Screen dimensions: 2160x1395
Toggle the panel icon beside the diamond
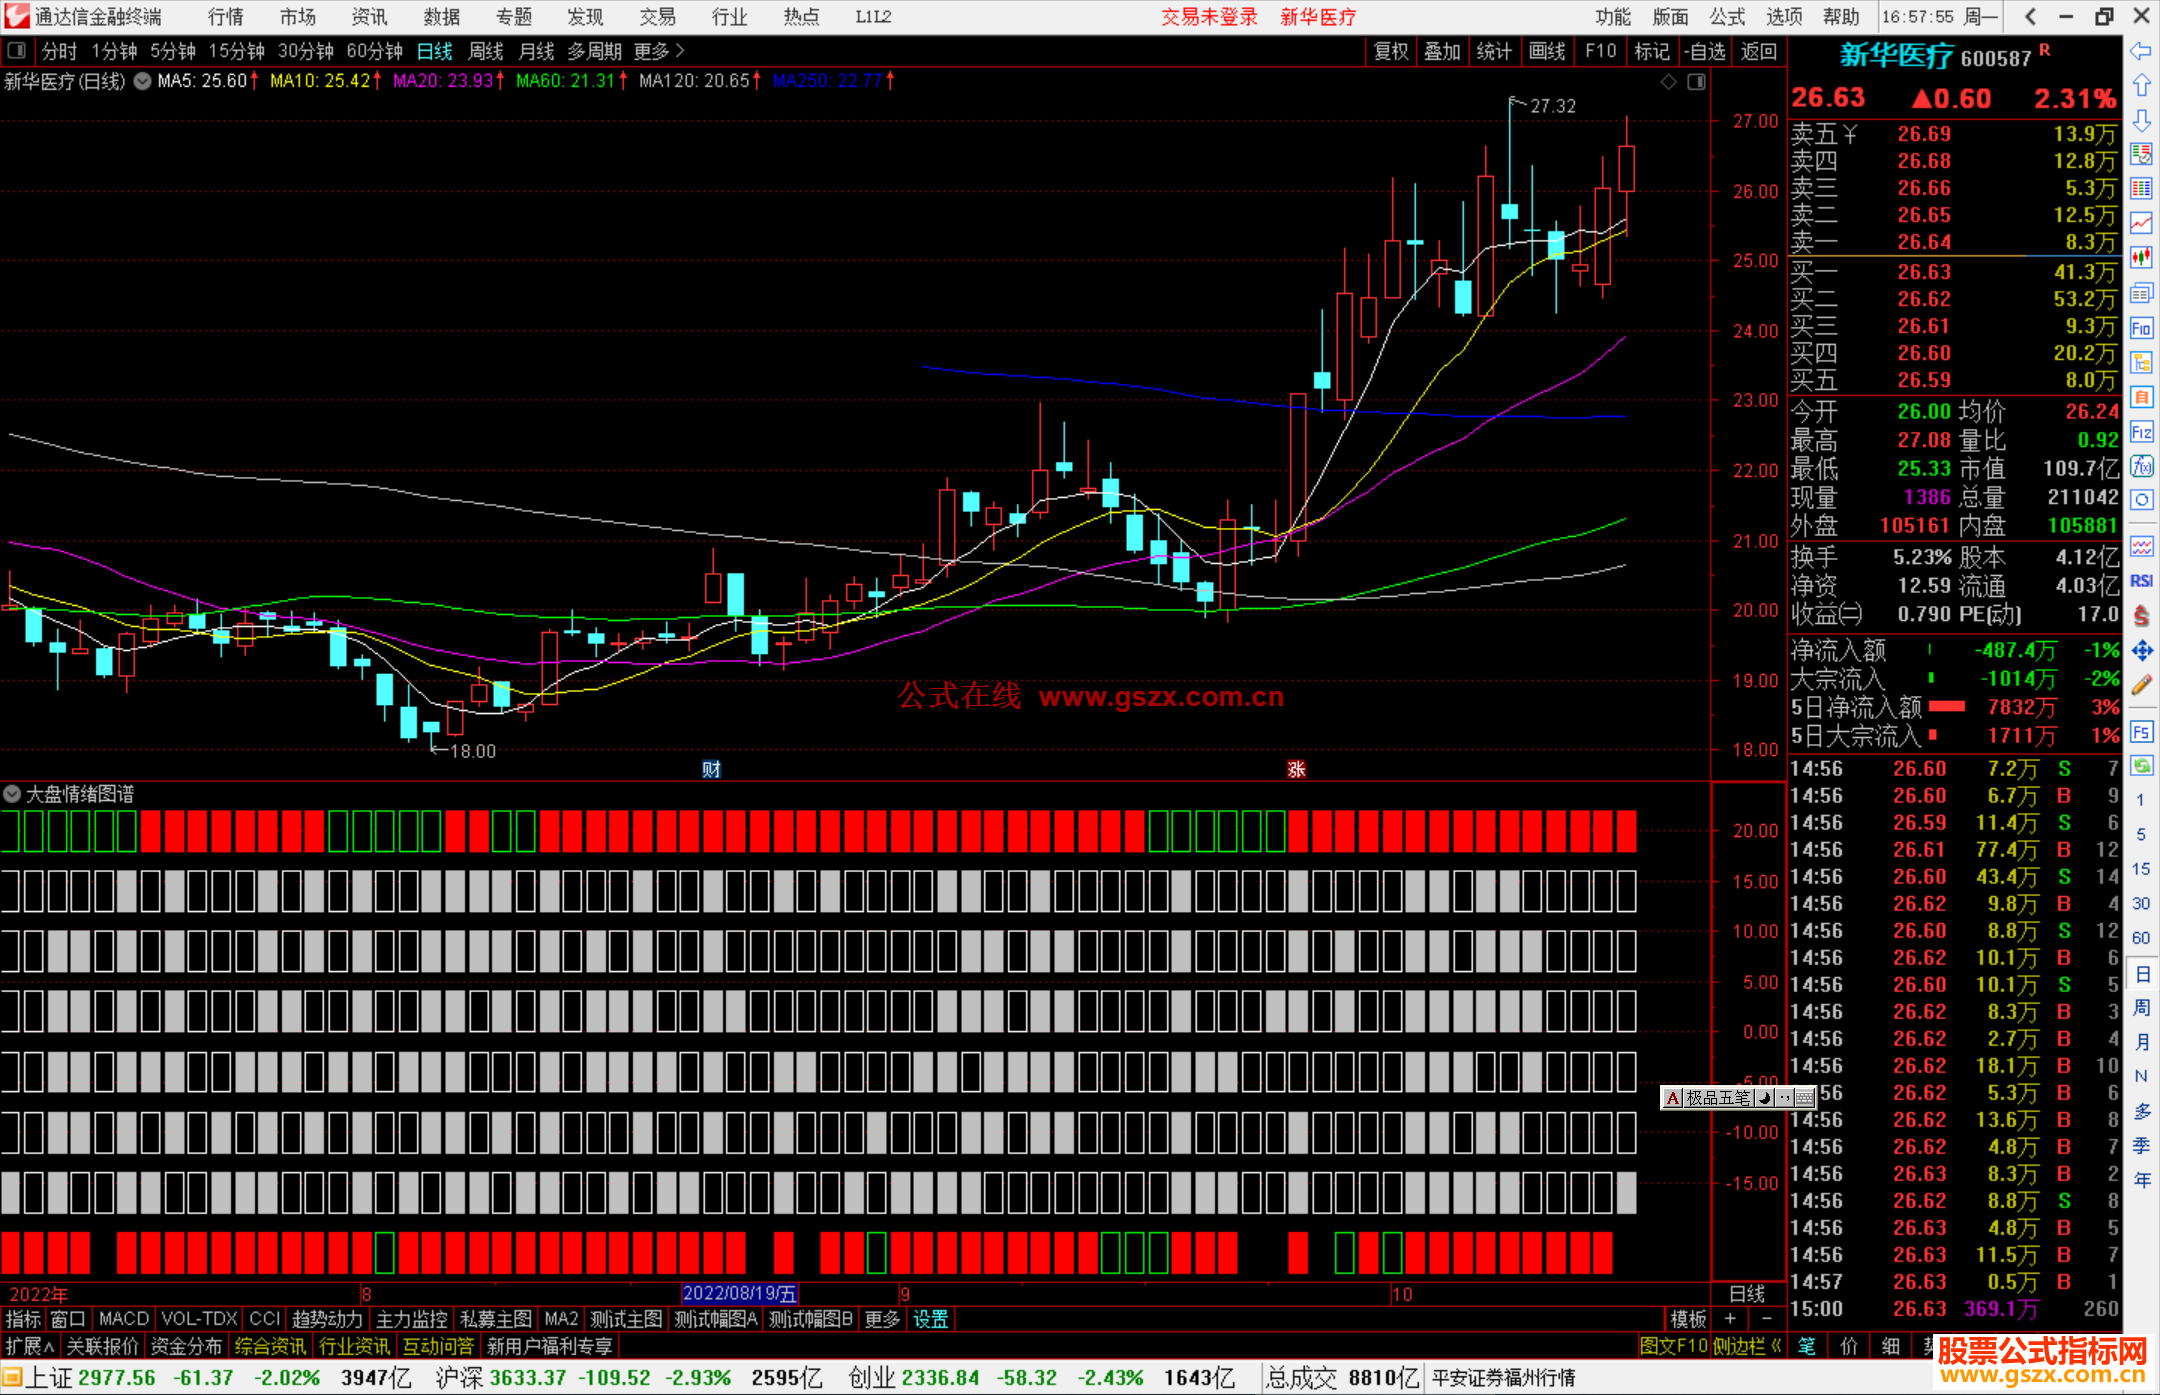1696,81
